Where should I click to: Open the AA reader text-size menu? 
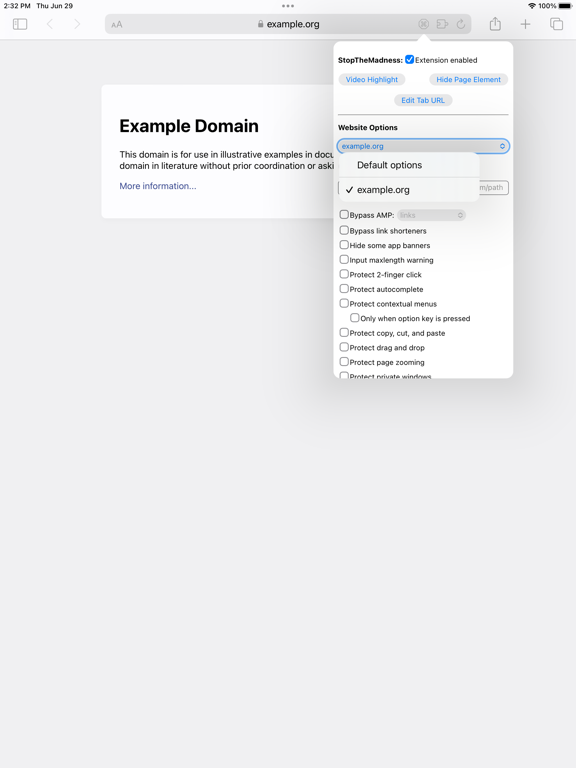tap(117, 24)
